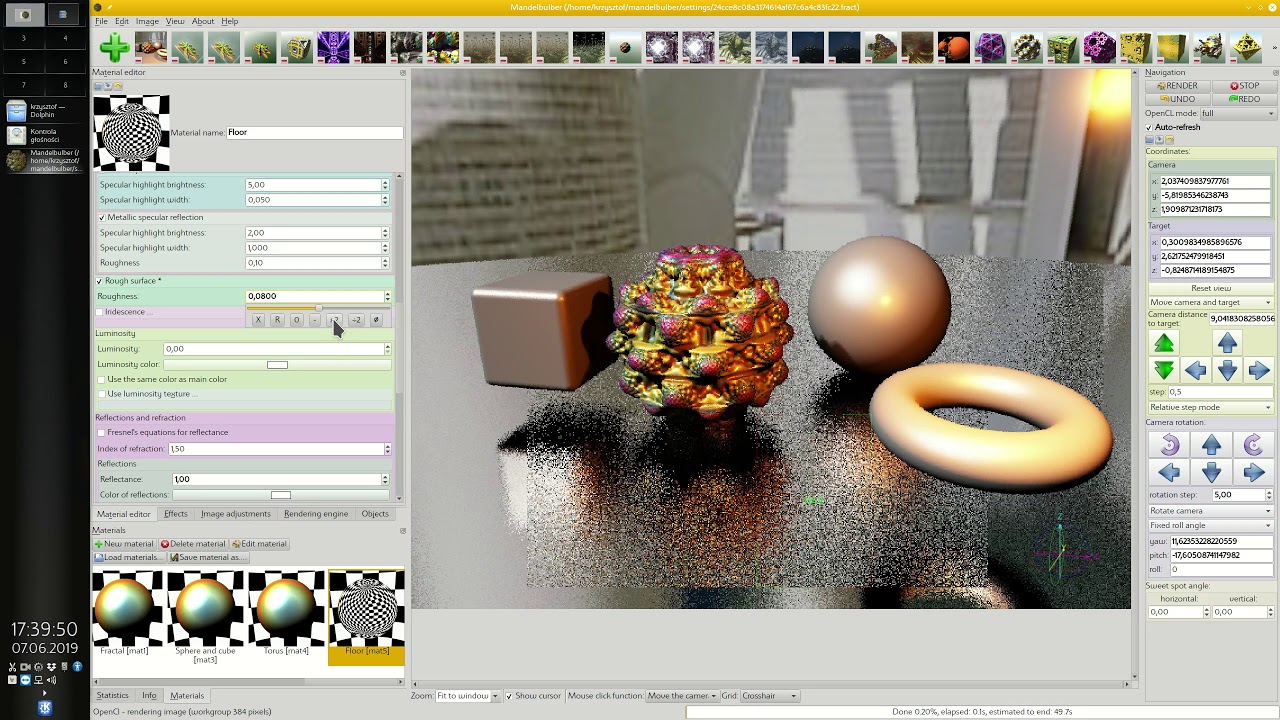Click the R reset button on slider popup
This screenshot has height=720, width=1280.
pyautogui.click(x=277, y=320)
